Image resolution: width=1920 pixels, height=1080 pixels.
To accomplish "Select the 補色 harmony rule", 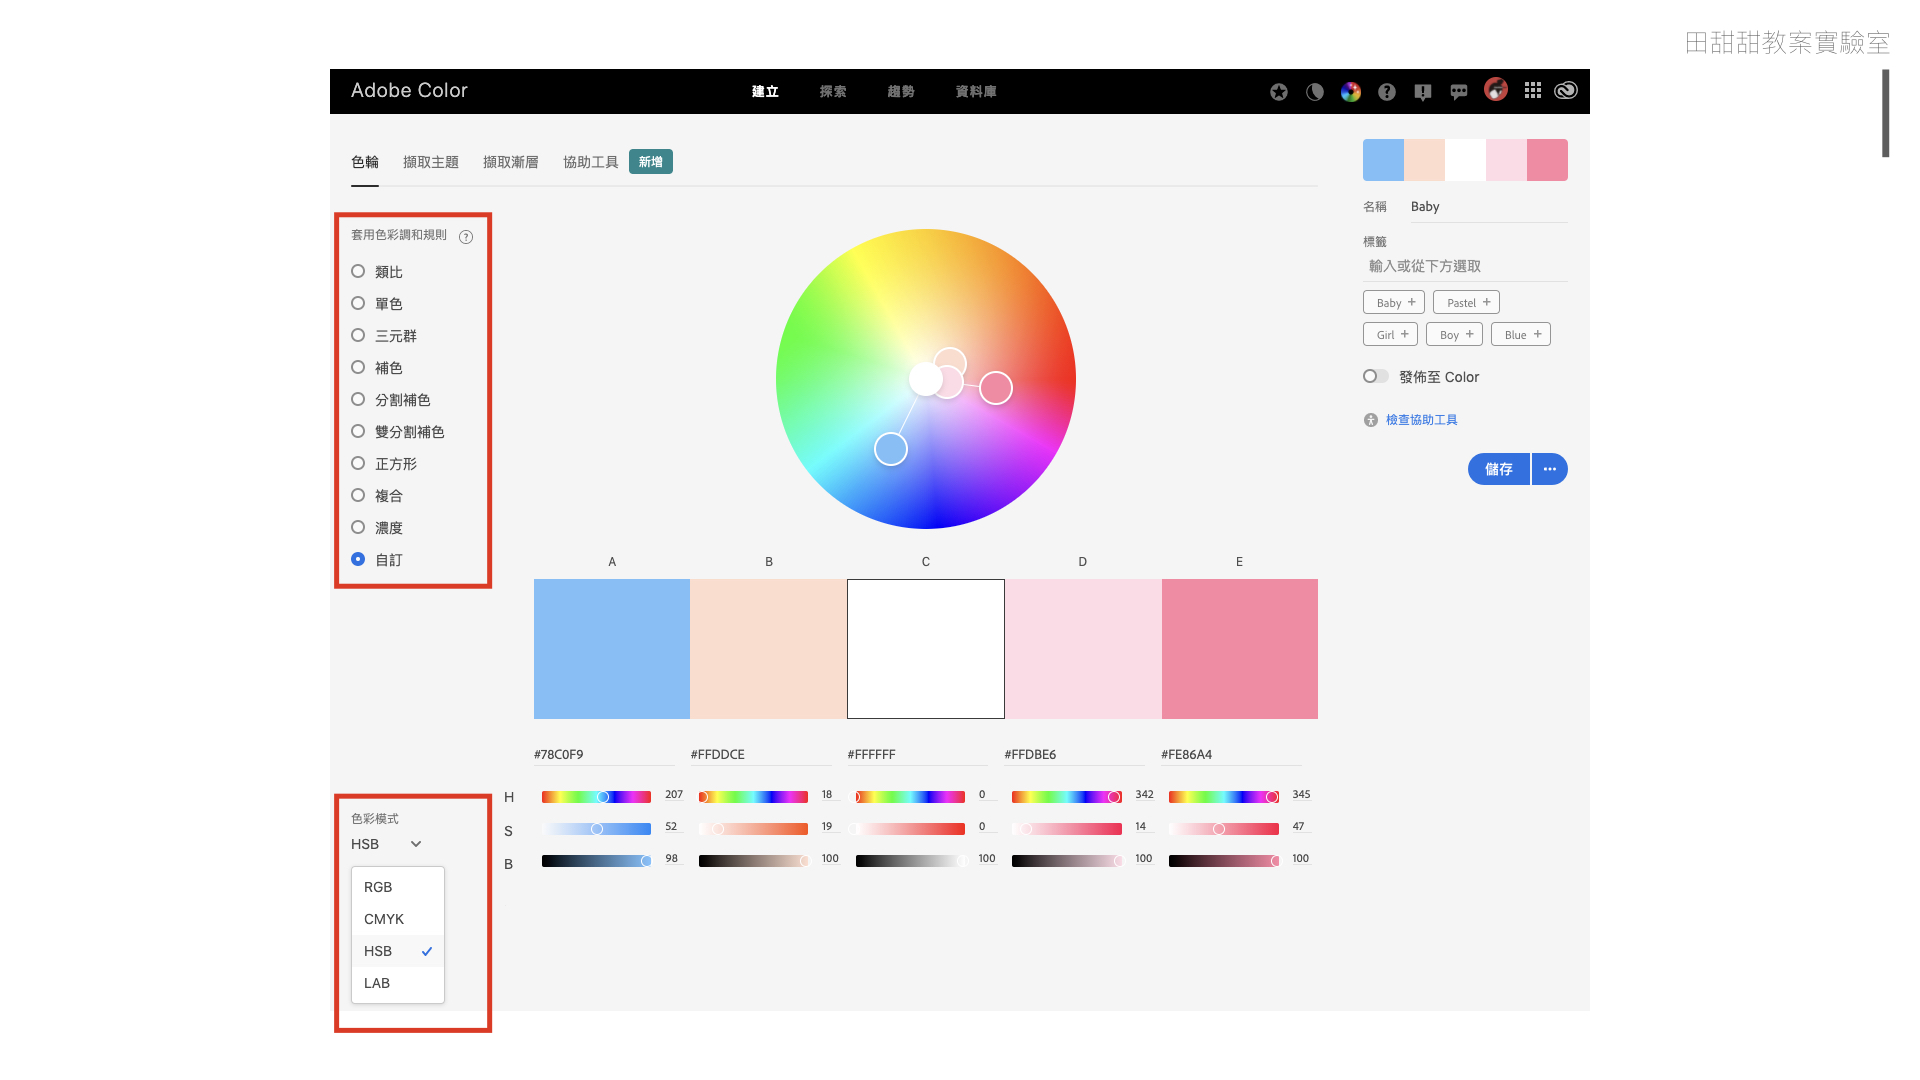I will 358,368.
